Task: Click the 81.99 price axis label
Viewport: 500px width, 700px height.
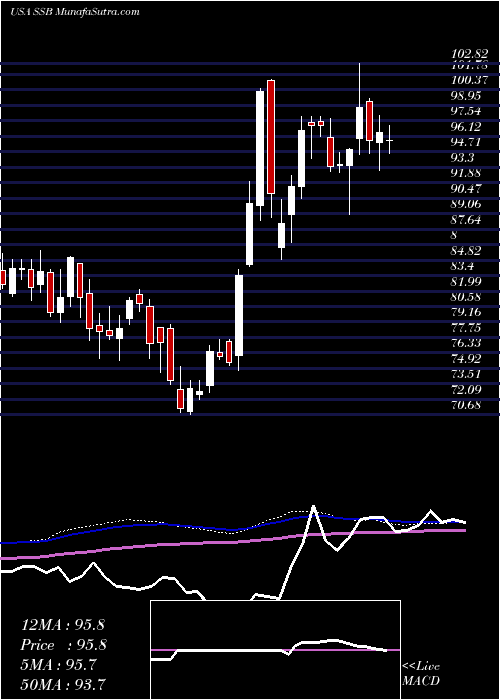Action: (x=466, y=282)
